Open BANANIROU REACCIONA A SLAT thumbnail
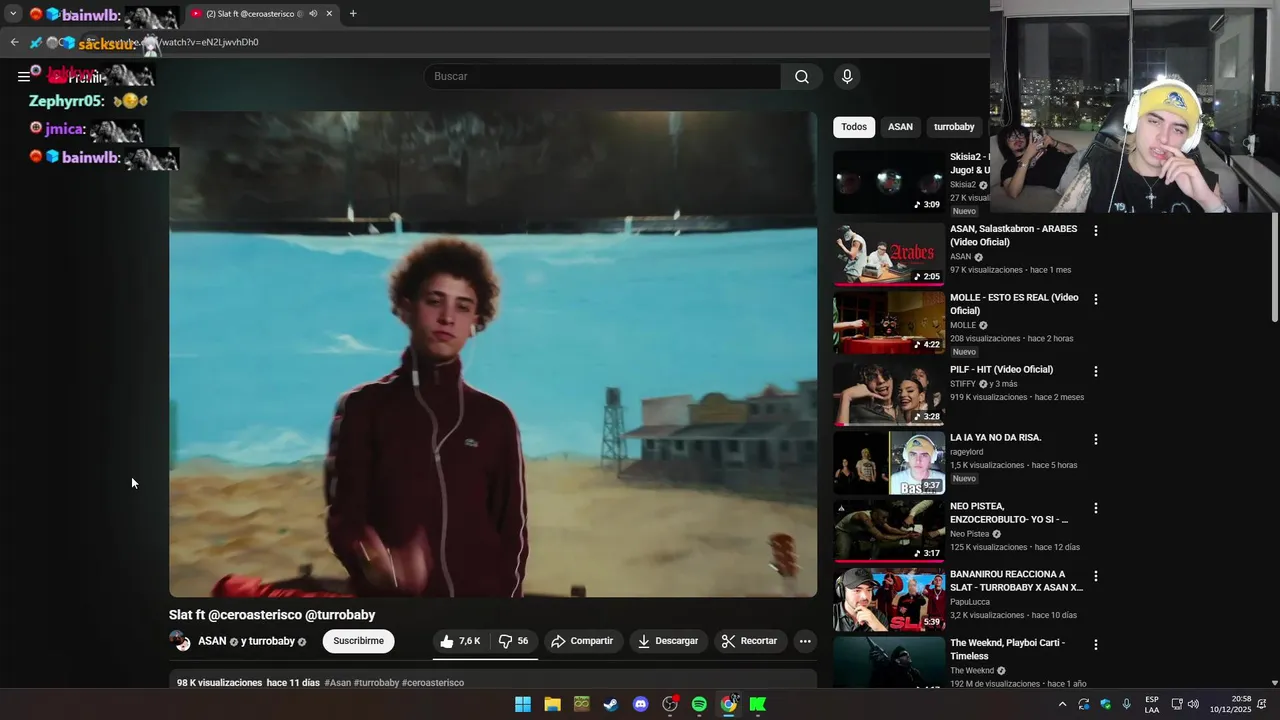Image resolution: width=1280 pixels, height=720 pixels. (x=888, y=600)
